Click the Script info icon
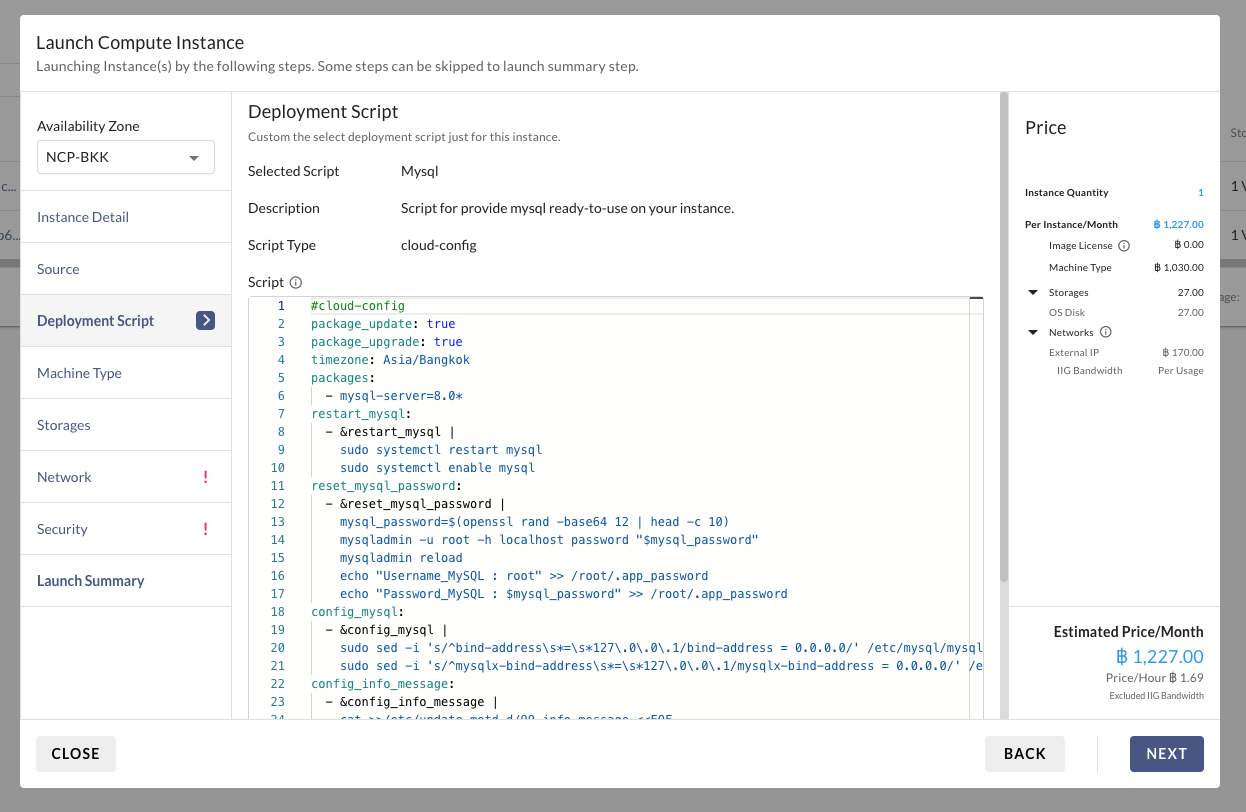Screen dimensions: 1246x812 296,283
